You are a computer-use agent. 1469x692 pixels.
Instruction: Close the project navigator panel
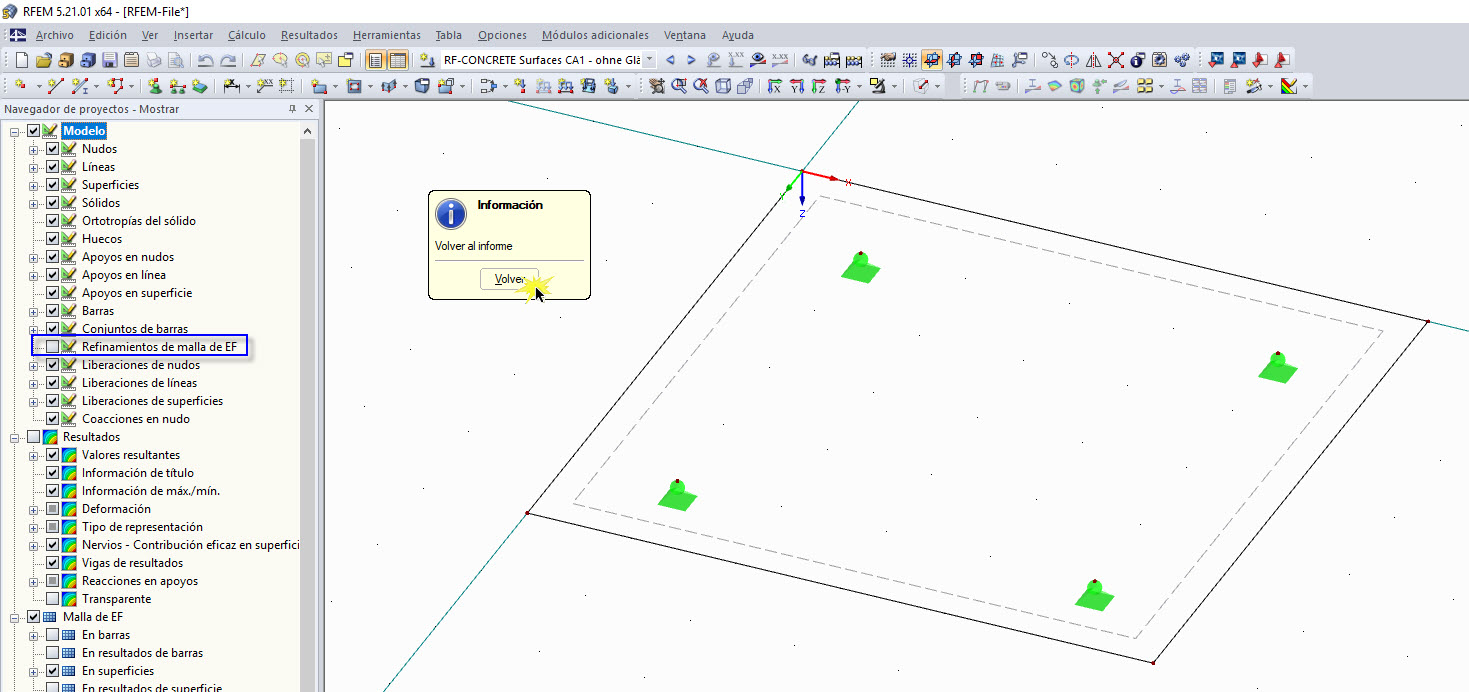click(x=309, y=109)
